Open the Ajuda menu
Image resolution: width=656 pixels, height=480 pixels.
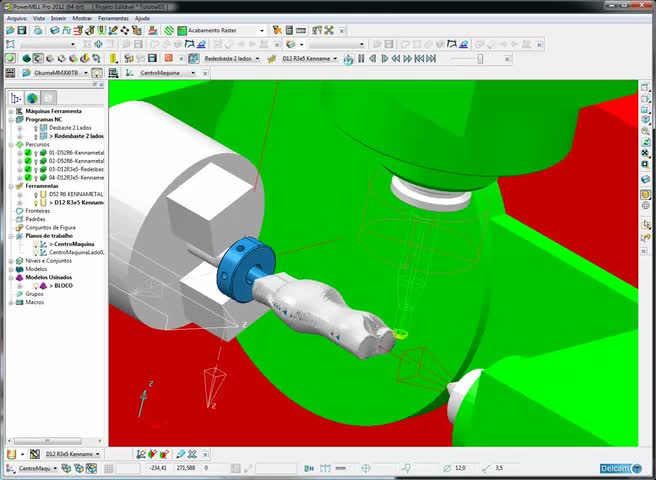(x=142, y=18)
